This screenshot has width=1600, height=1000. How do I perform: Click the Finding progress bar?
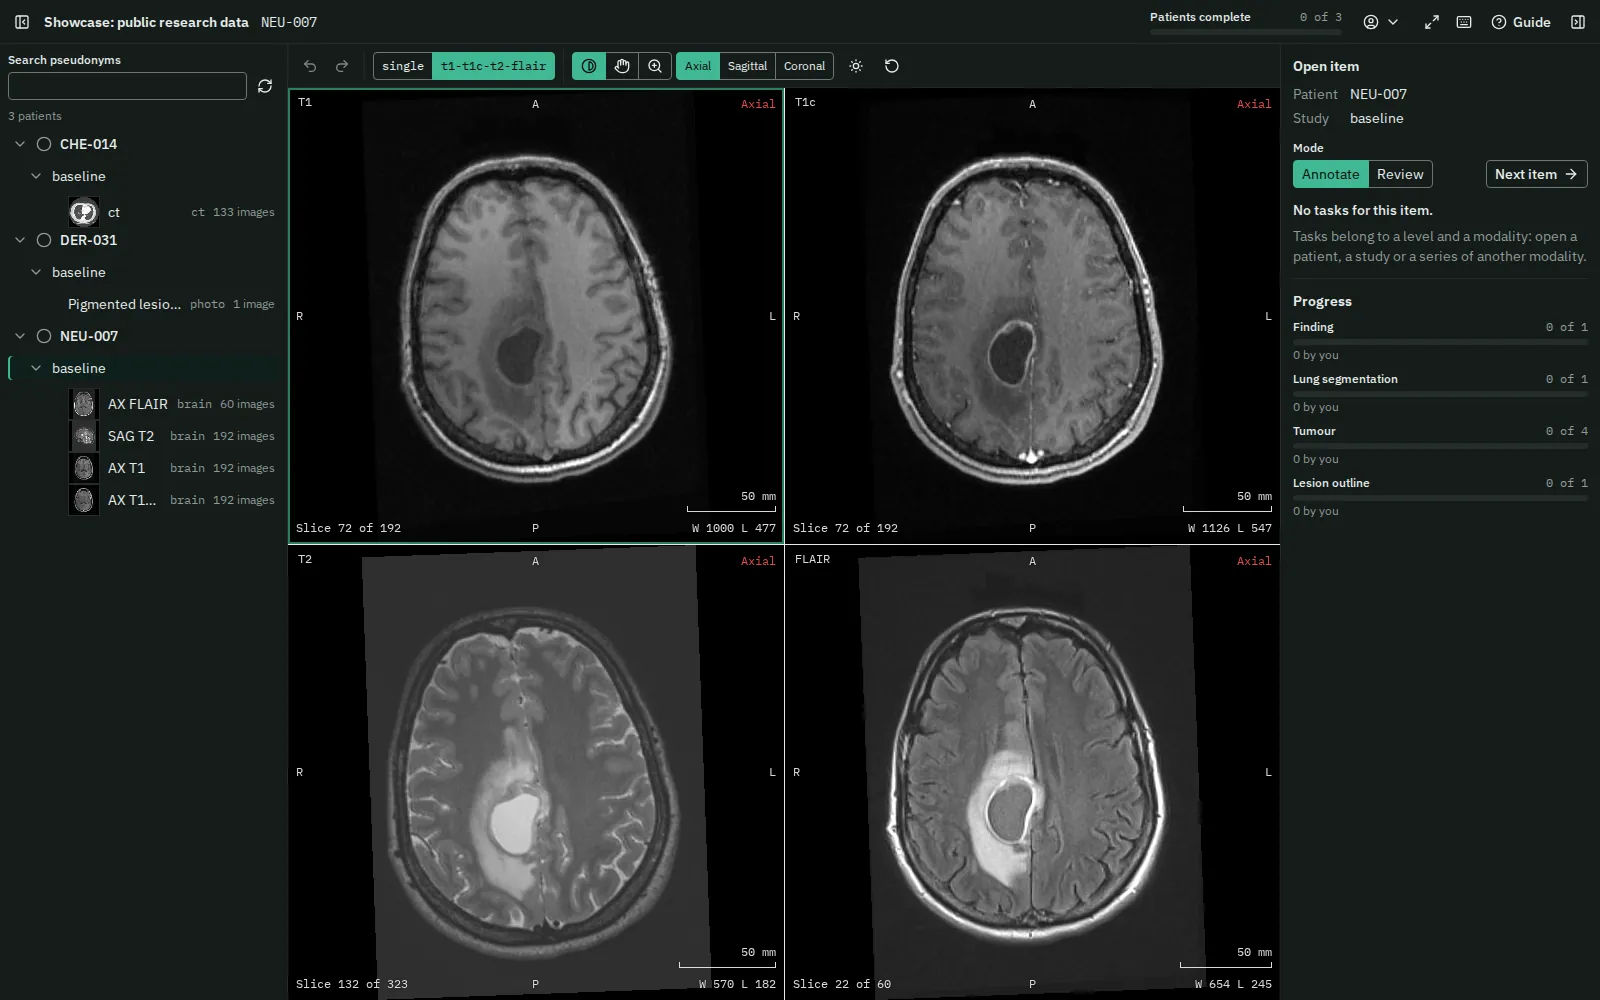pyautogui.click(x=1440, y=342)
